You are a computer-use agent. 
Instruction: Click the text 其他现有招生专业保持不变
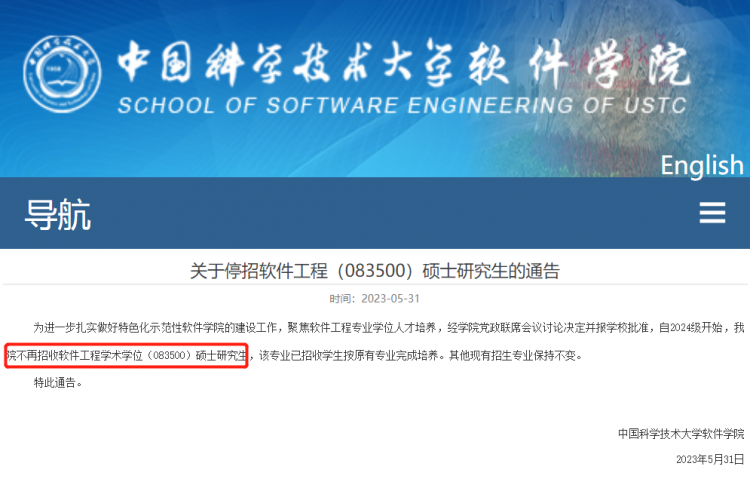click(512, 355)
